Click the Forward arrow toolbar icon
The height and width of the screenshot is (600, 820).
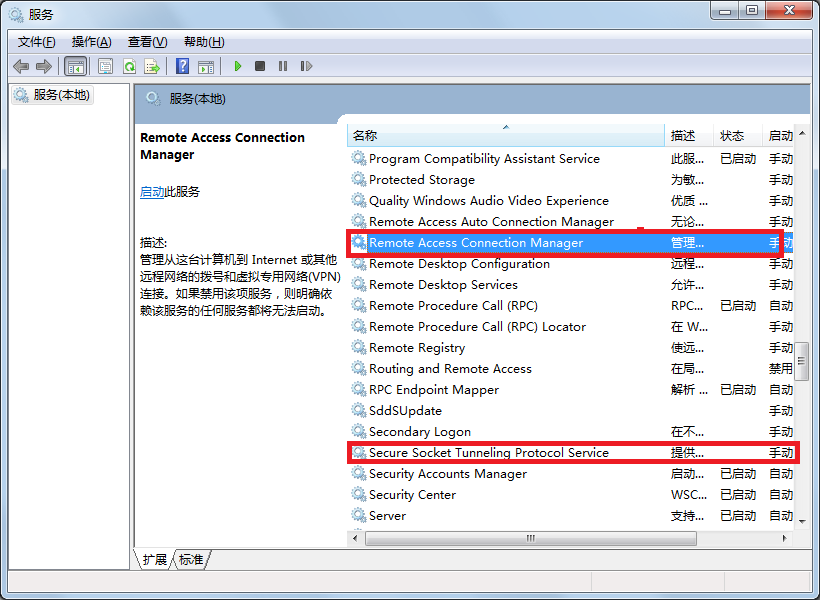44,66
